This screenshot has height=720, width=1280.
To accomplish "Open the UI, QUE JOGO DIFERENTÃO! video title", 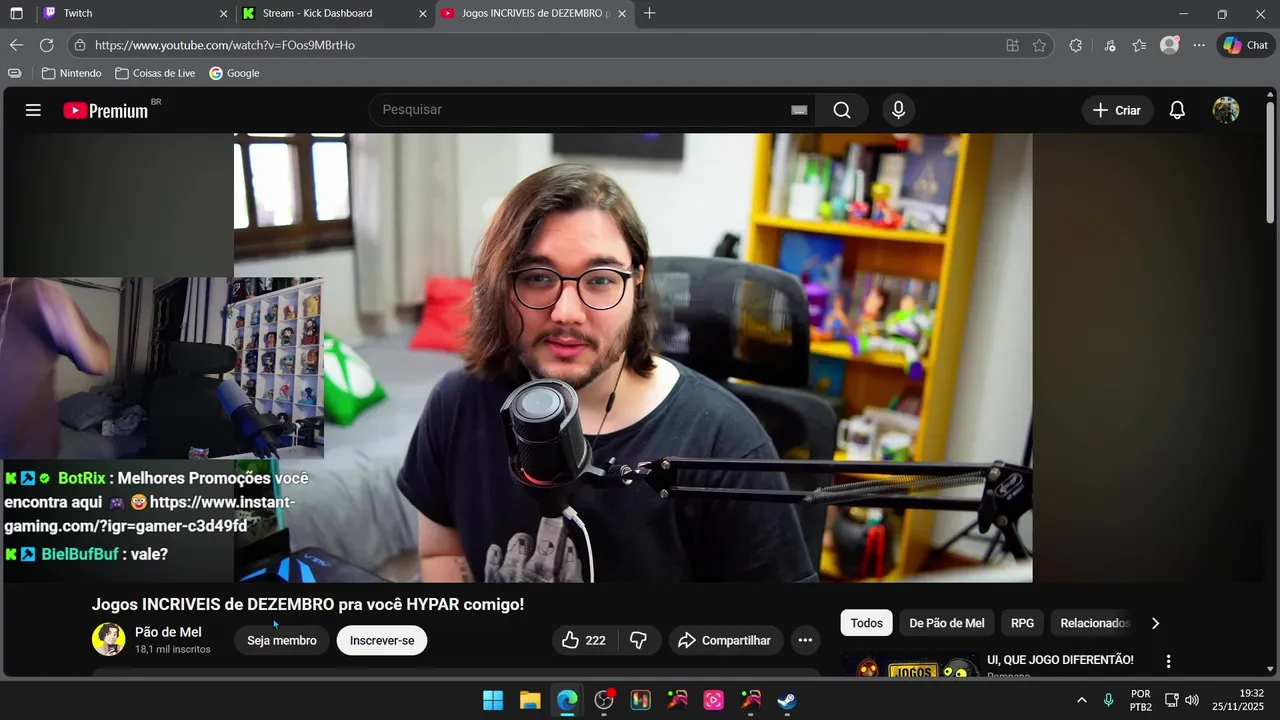I will 1060,660.
